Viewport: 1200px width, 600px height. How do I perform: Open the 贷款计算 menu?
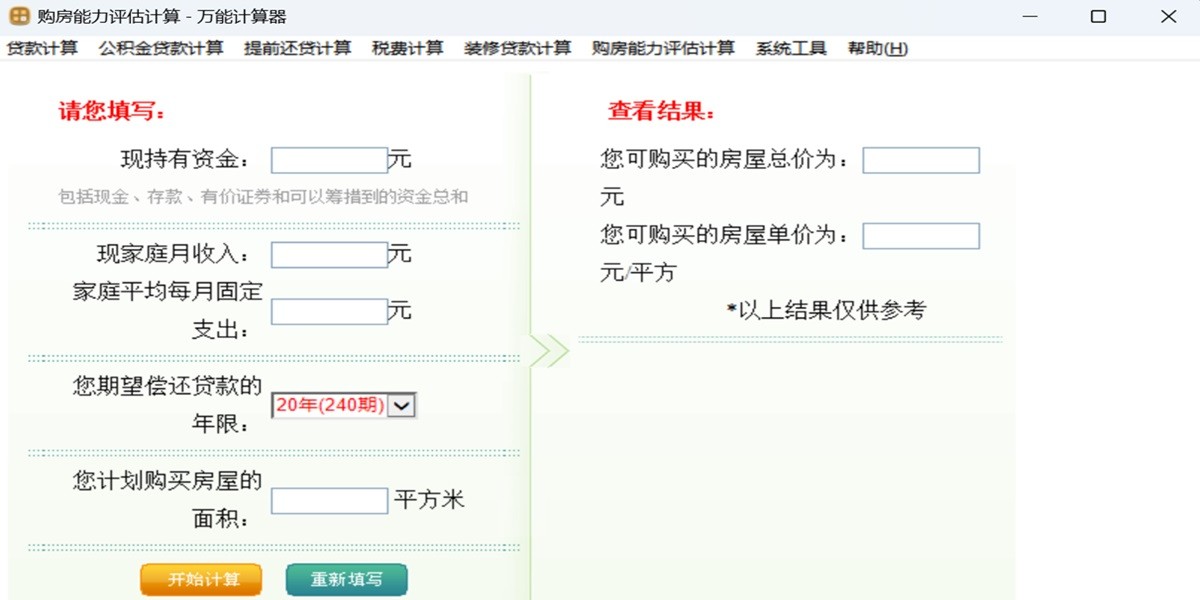(x=42, y=48)
